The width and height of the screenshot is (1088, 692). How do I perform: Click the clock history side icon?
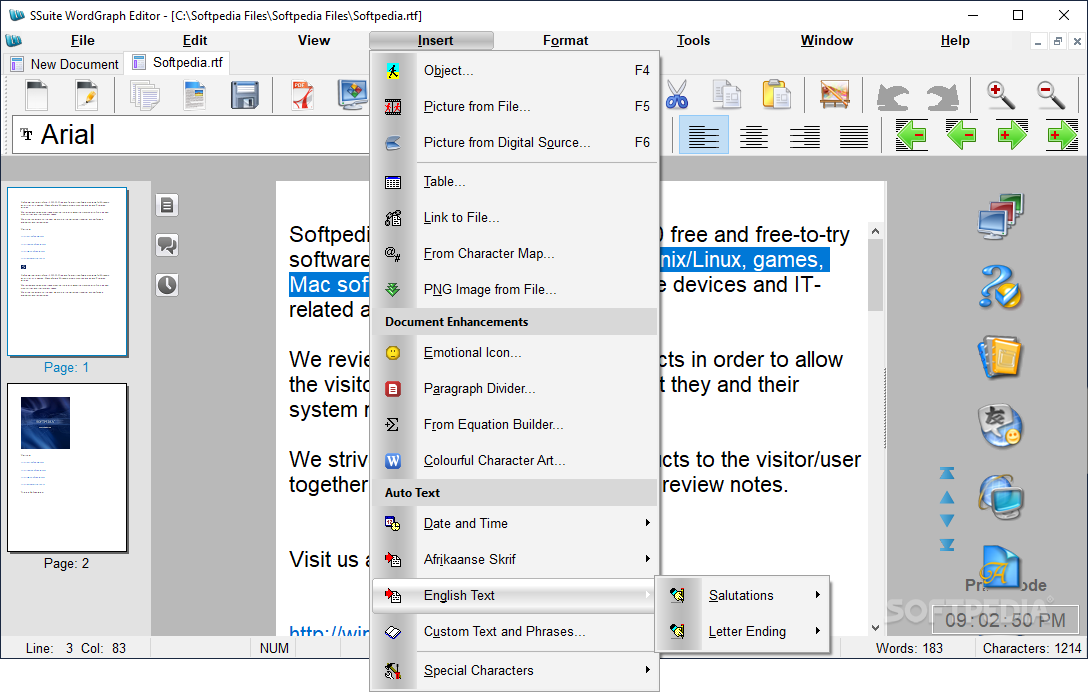click(167, 285)
